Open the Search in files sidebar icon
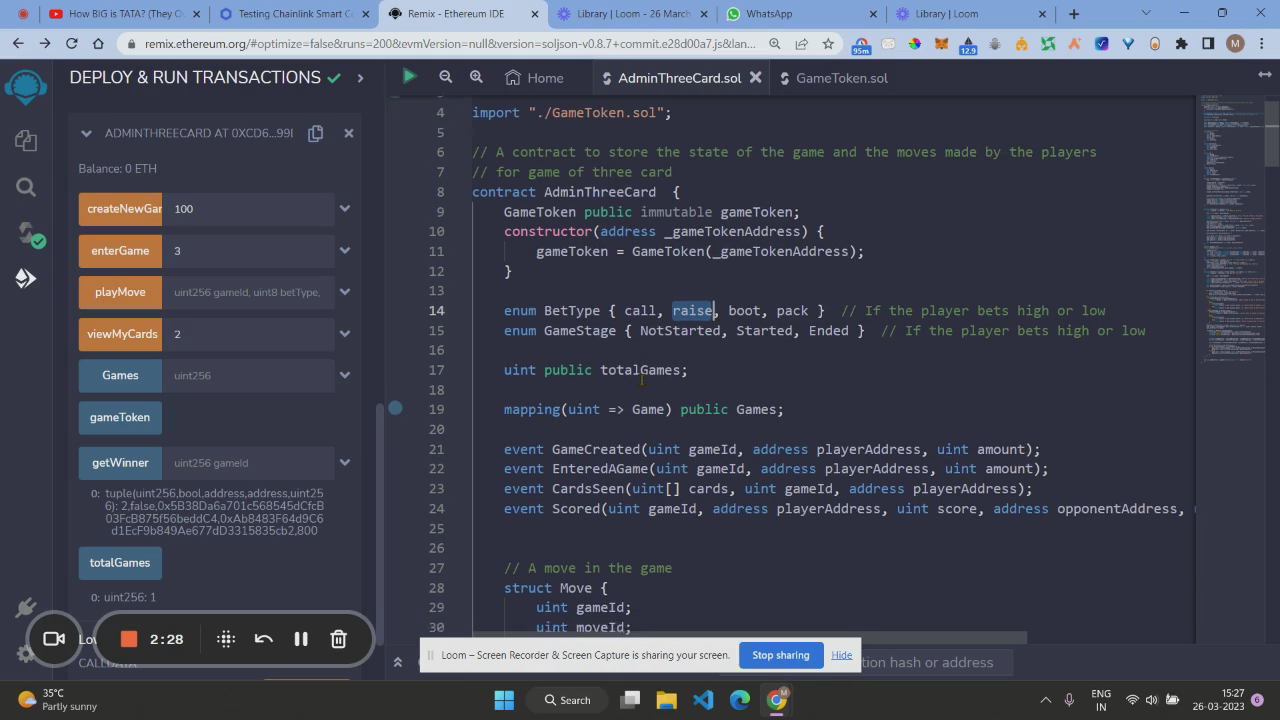 26,187
